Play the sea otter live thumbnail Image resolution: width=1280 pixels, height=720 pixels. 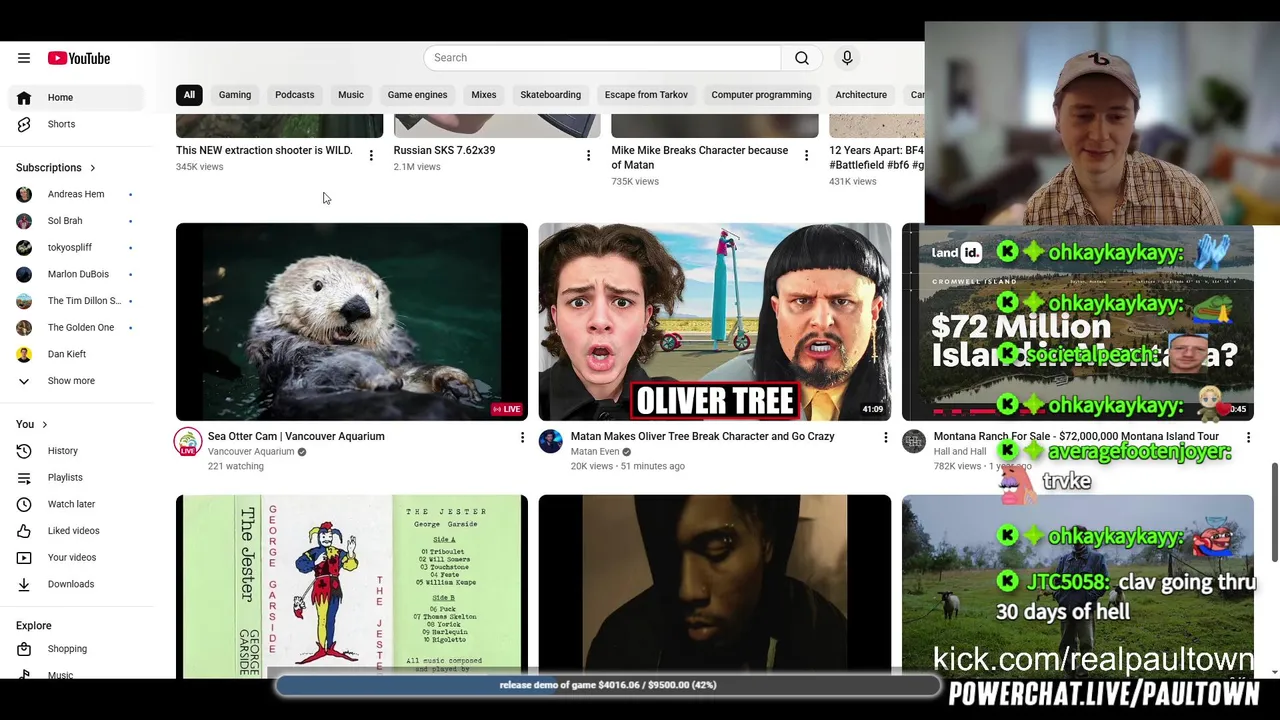[x=352, y=322]
